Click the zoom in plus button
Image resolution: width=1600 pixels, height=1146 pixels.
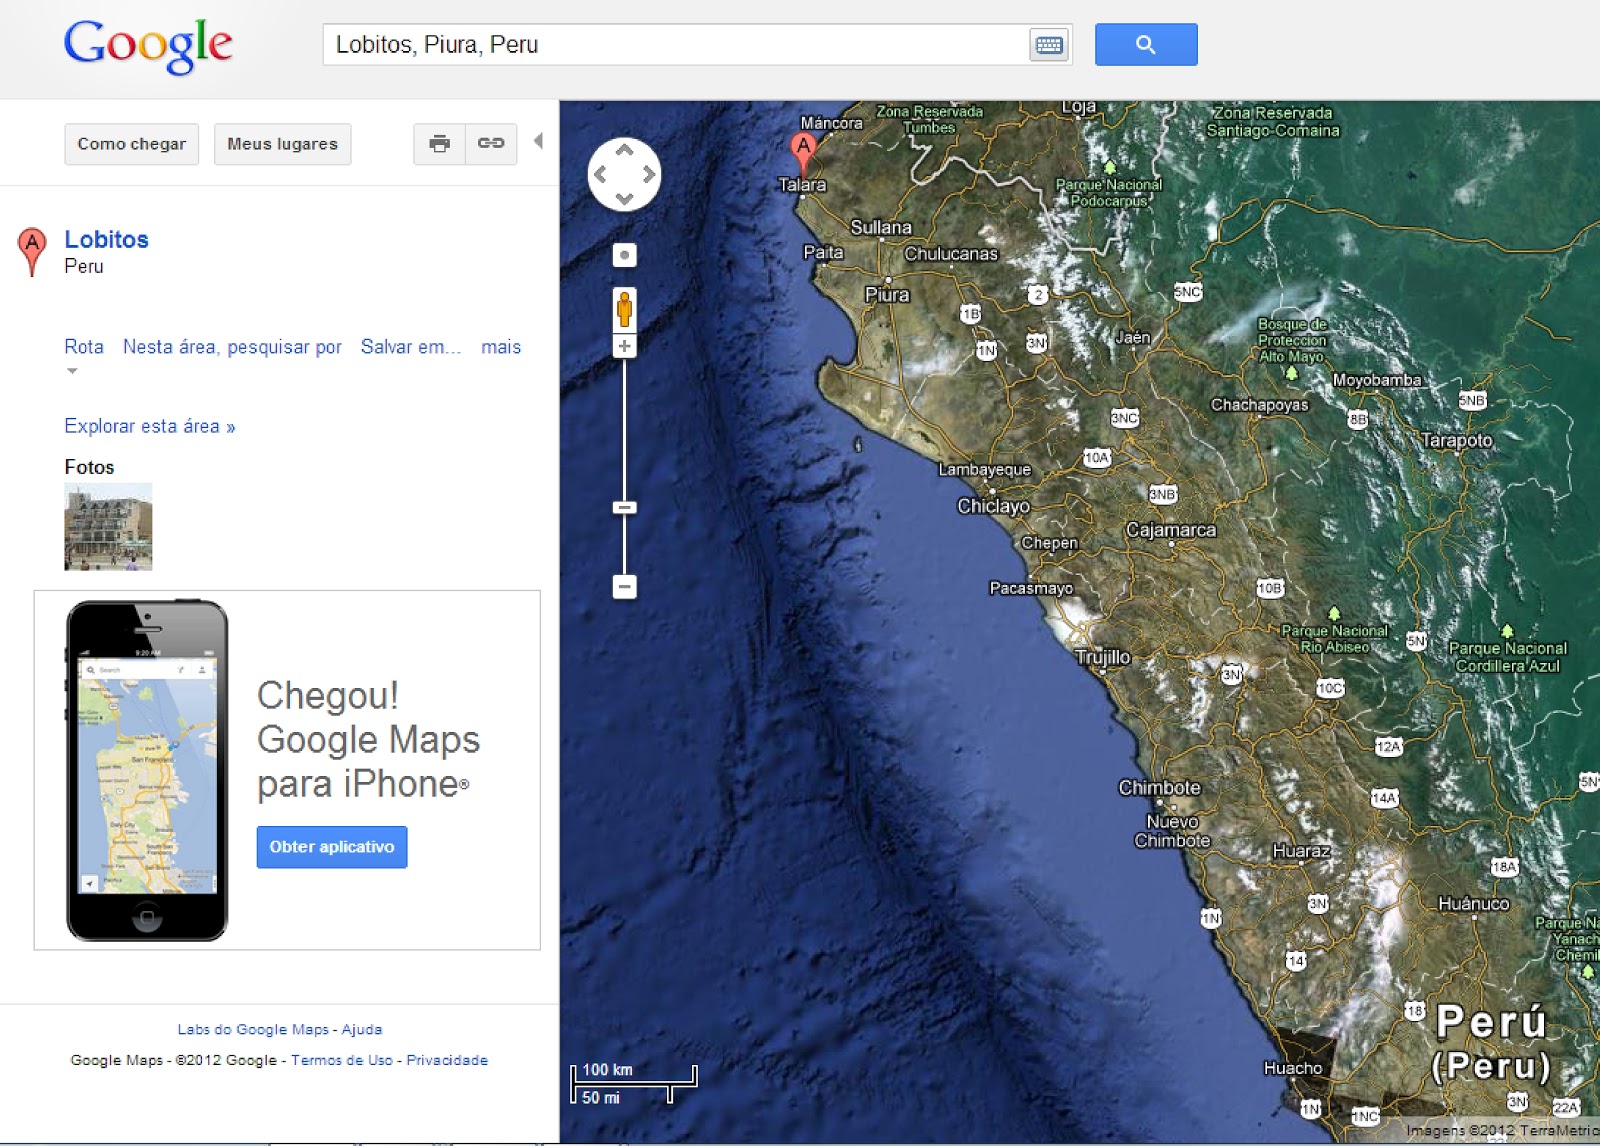(x=624, y=346)
